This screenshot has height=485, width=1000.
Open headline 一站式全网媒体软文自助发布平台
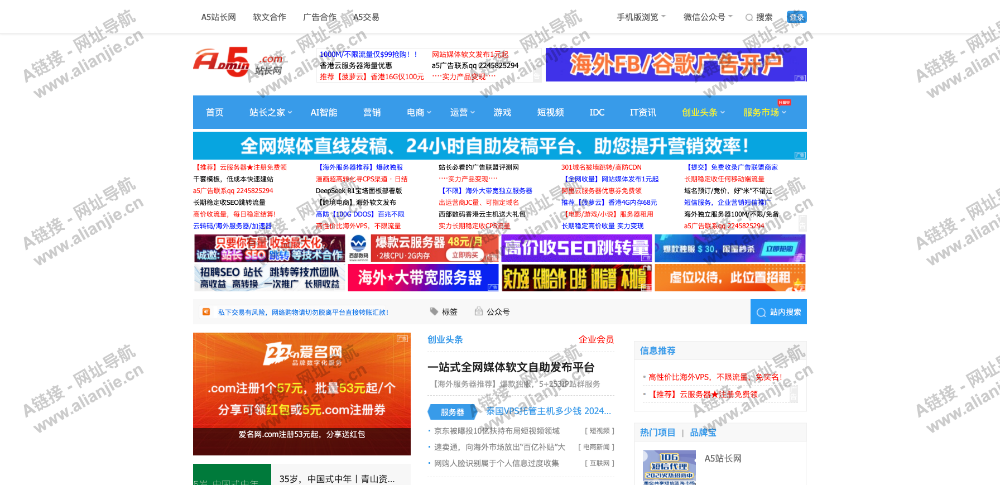511,368
